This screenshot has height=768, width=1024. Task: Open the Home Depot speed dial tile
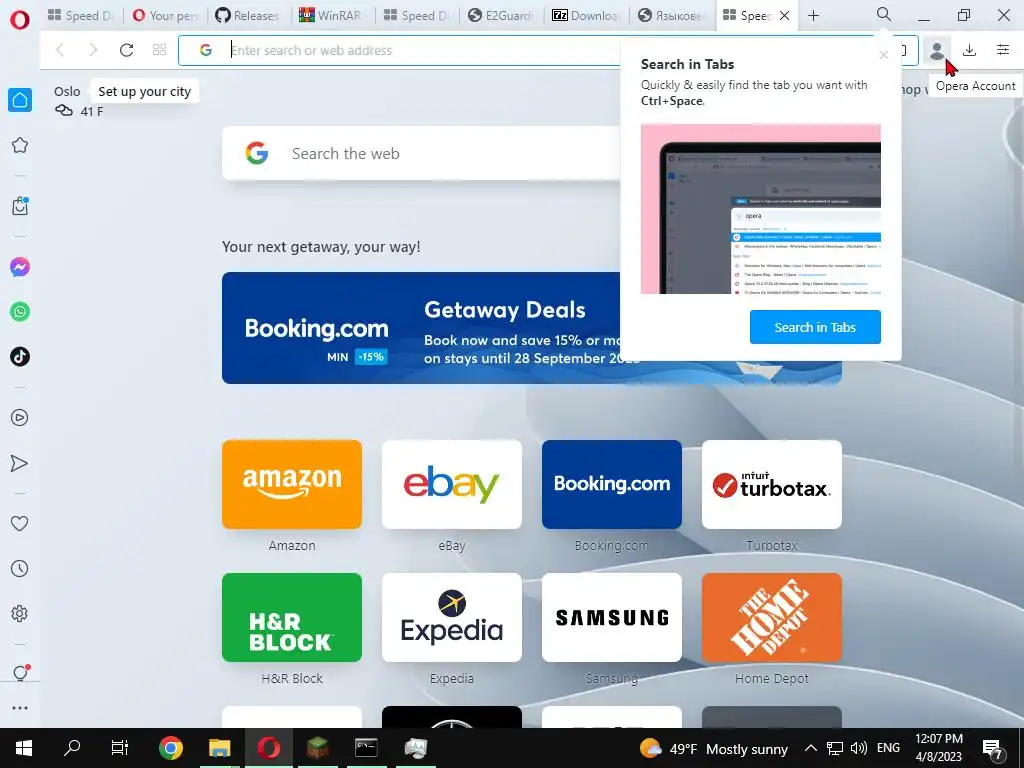[772, 618]
